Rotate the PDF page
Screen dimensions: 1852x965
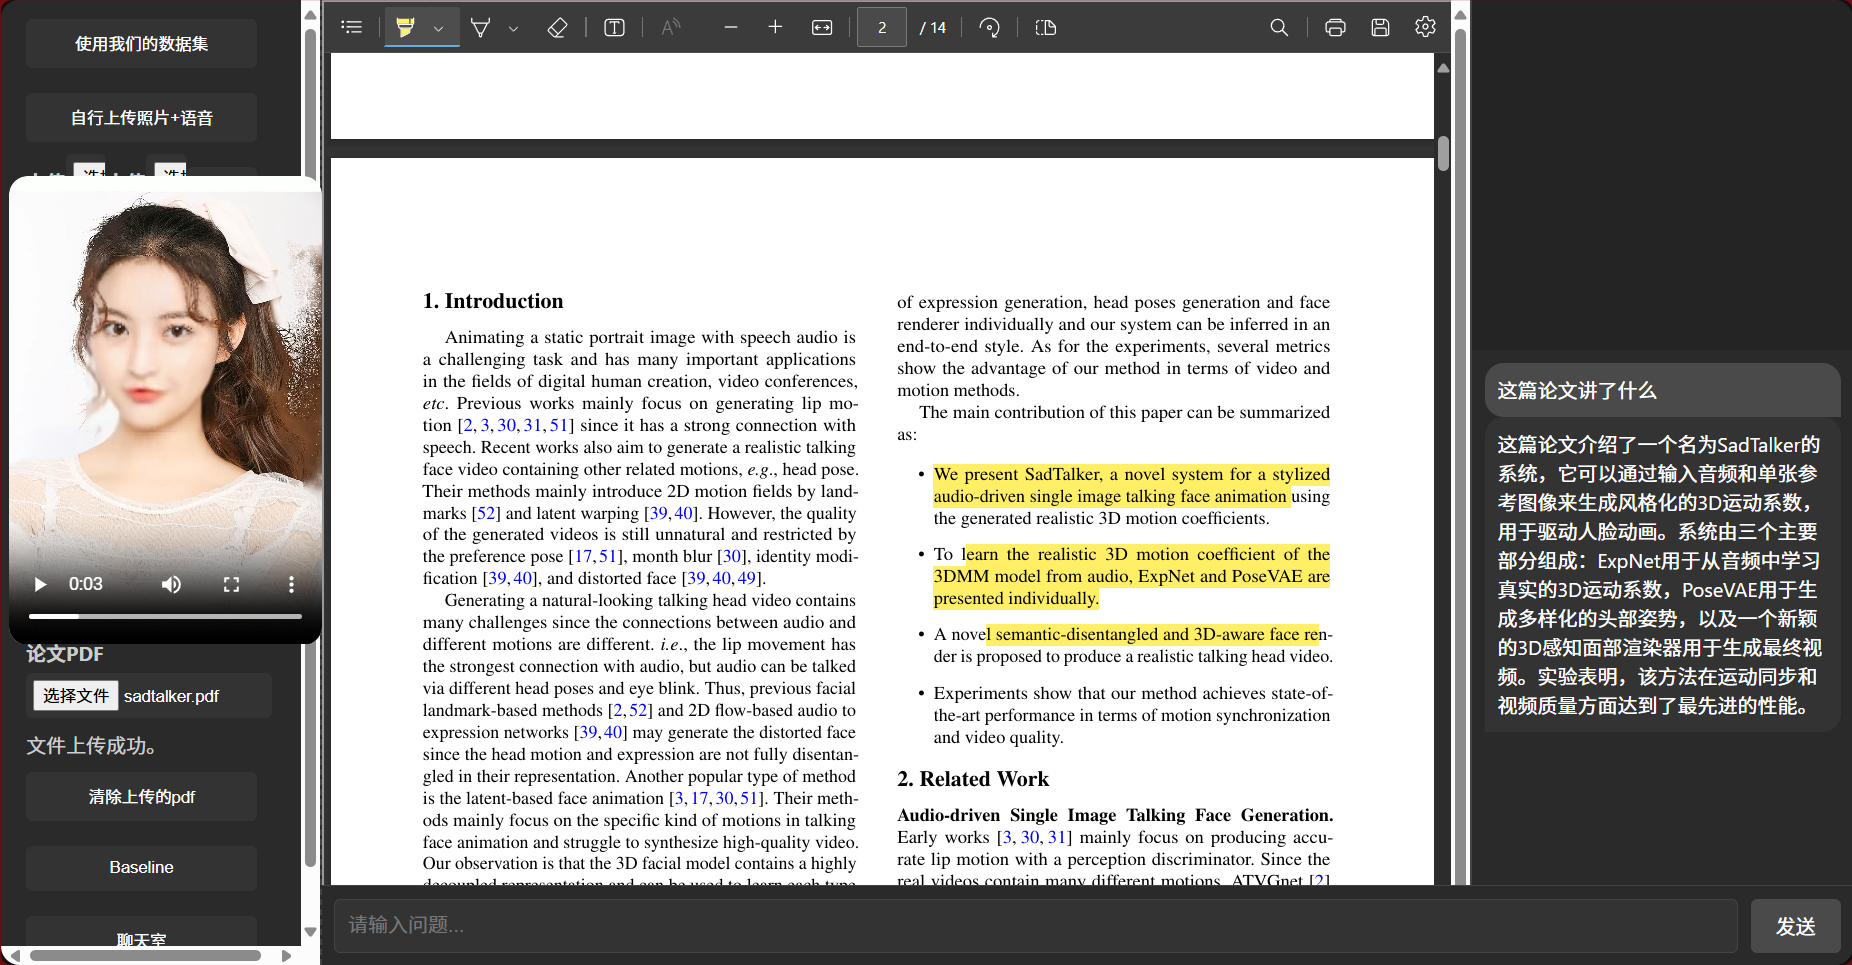point(989,28)
